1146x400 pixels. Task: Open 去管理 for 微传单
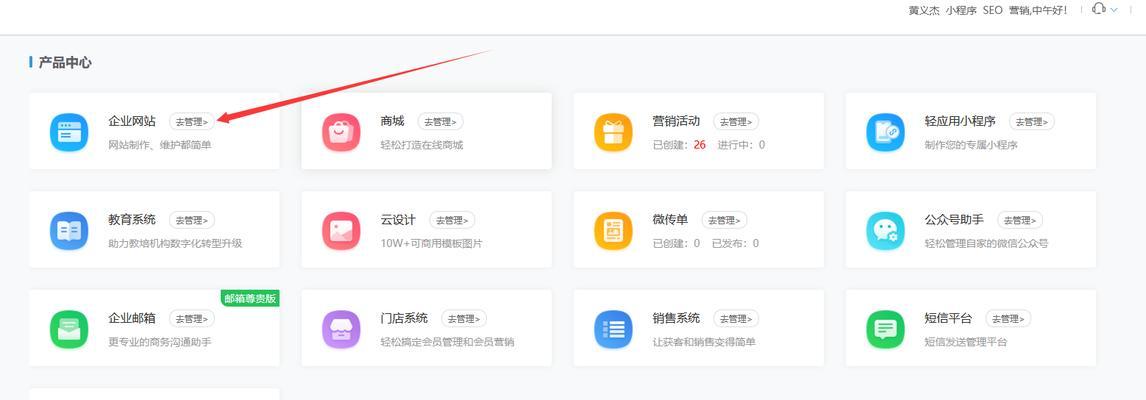pos(724,219)
